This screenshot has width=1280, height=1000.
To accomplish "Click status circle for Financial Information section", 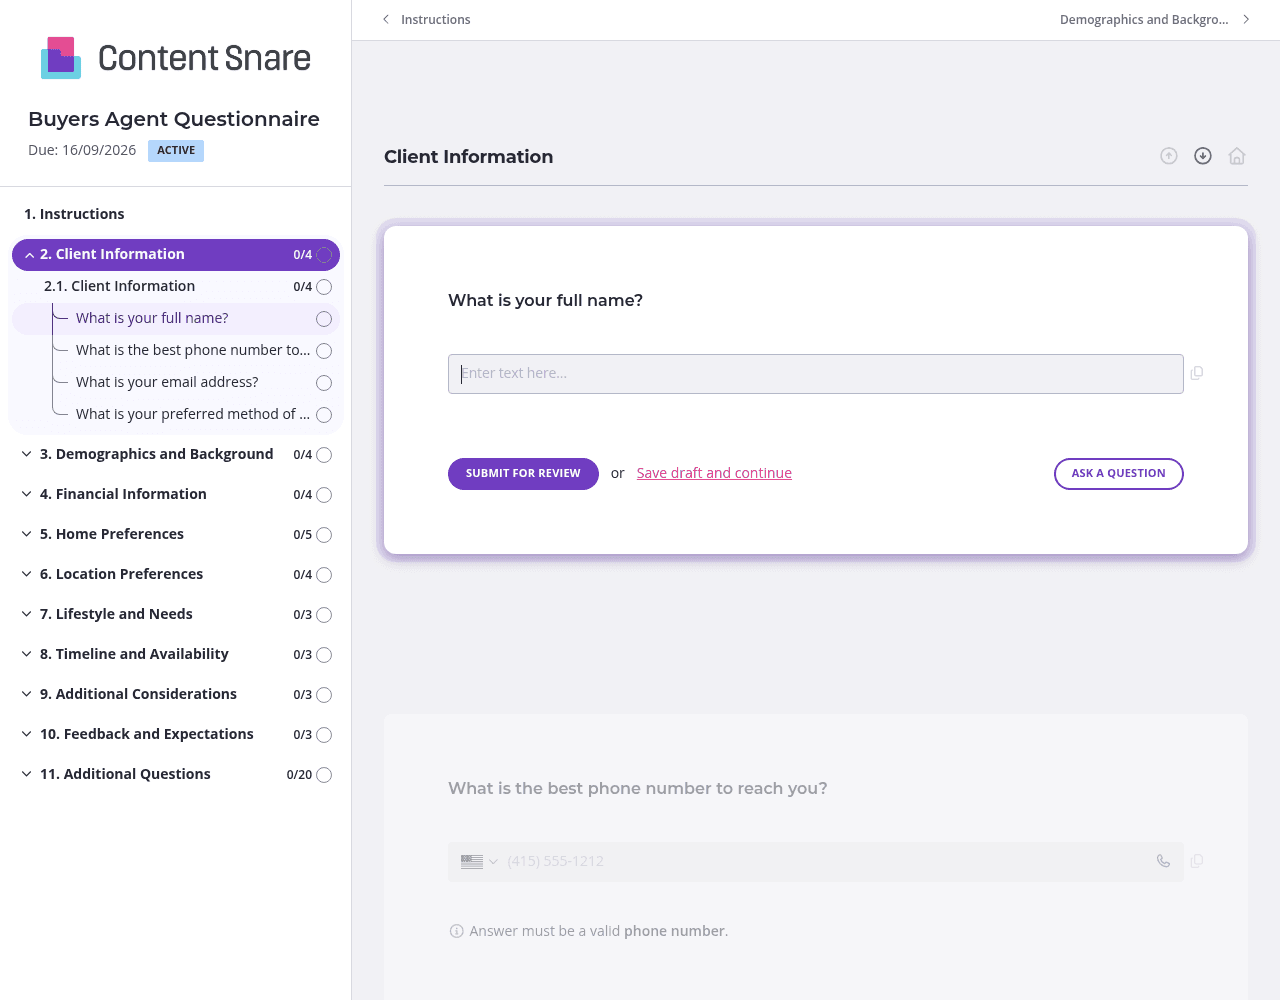I will 324,495.
